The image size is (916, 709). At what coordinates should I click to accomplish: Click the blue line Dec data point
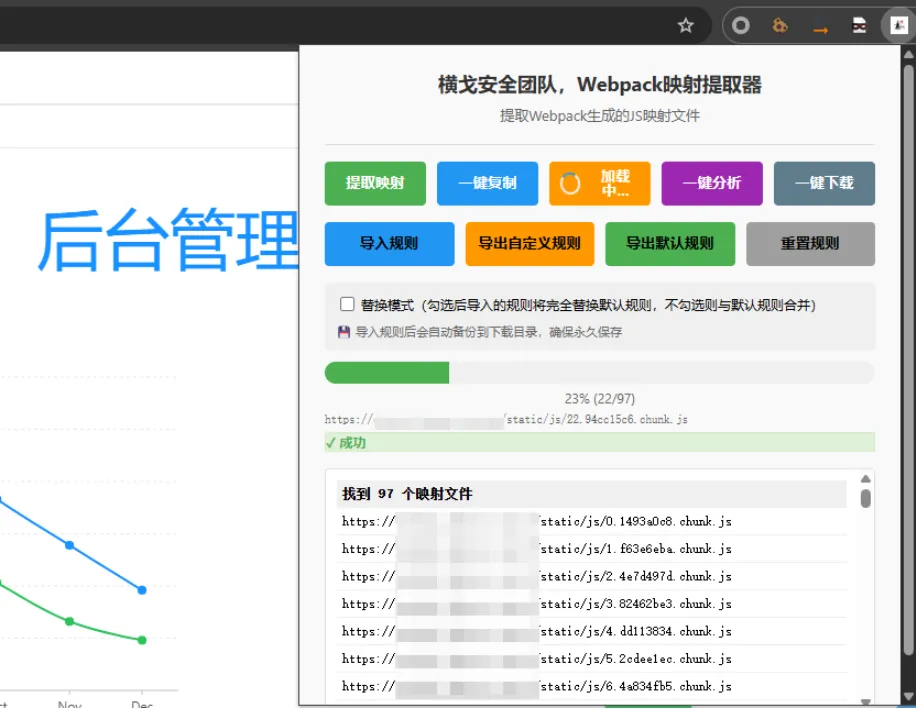(x=142, y=590)
